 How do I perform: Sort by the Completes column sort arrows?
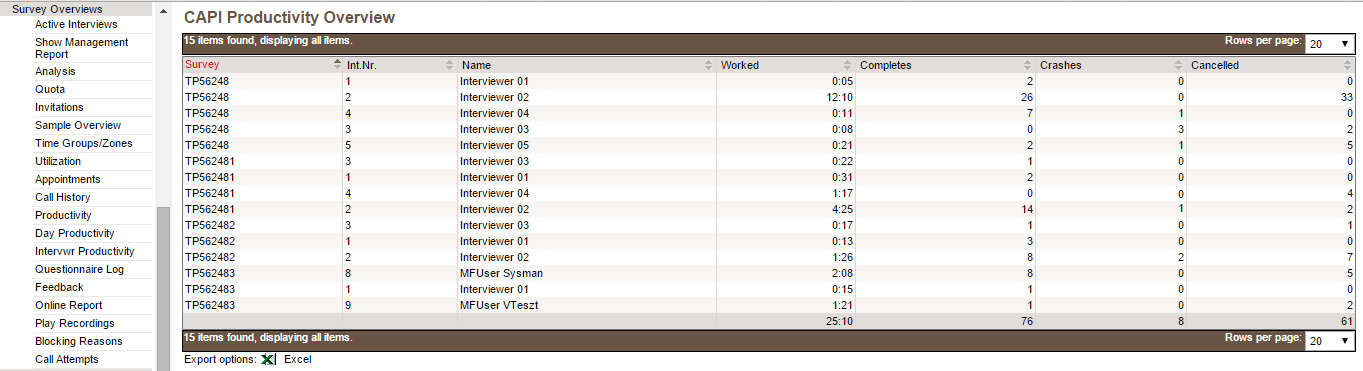[1028, 65]
